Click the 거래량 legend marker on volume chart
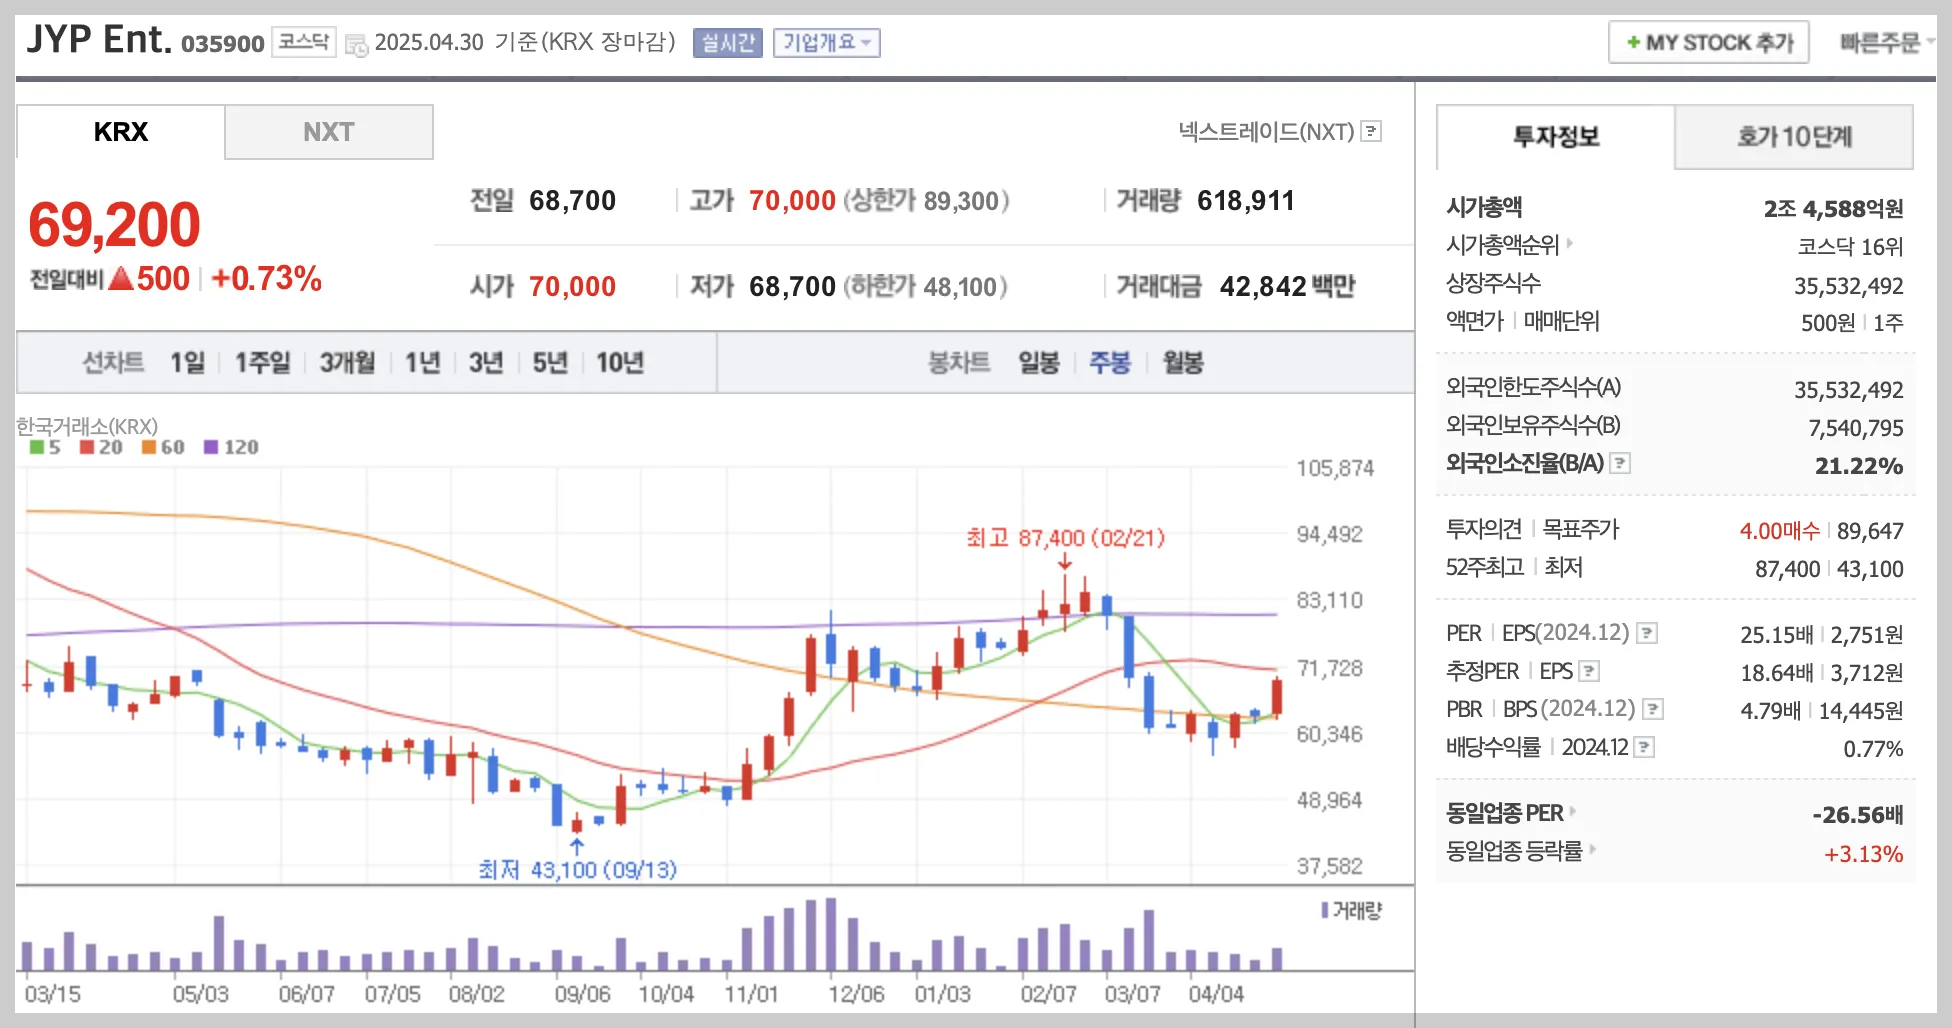Screen dimensions: 1952x1028 1325,910
